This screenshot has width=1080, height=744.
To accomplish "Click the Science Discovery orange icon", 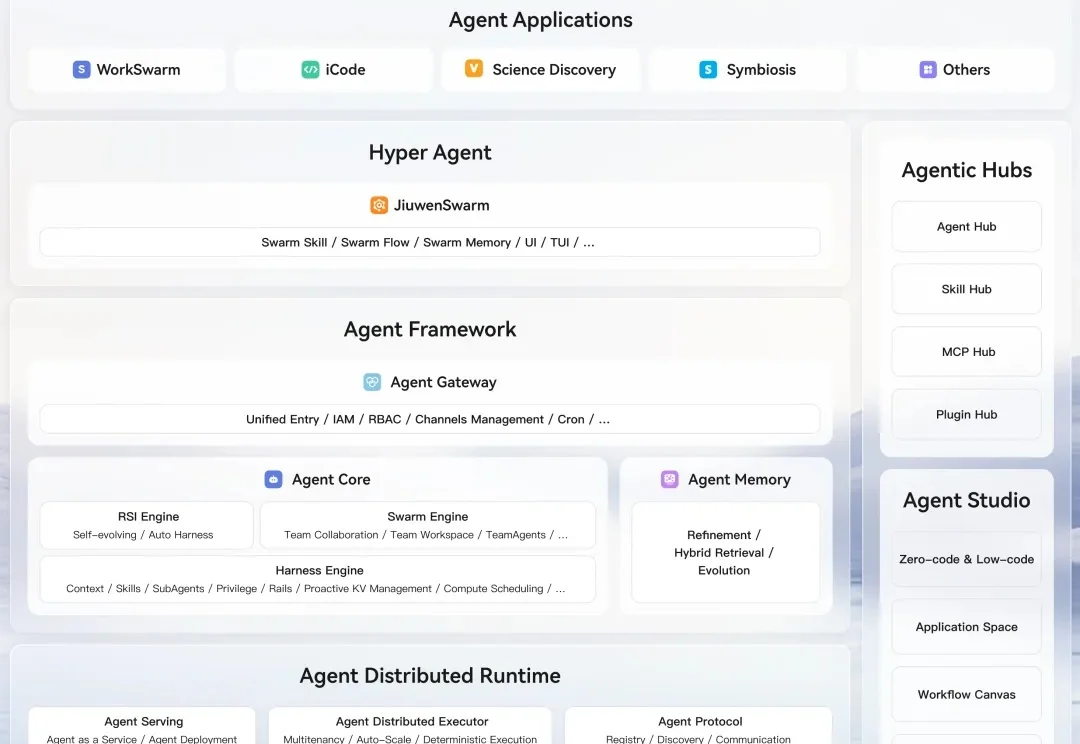I will [x=474, y=69].
